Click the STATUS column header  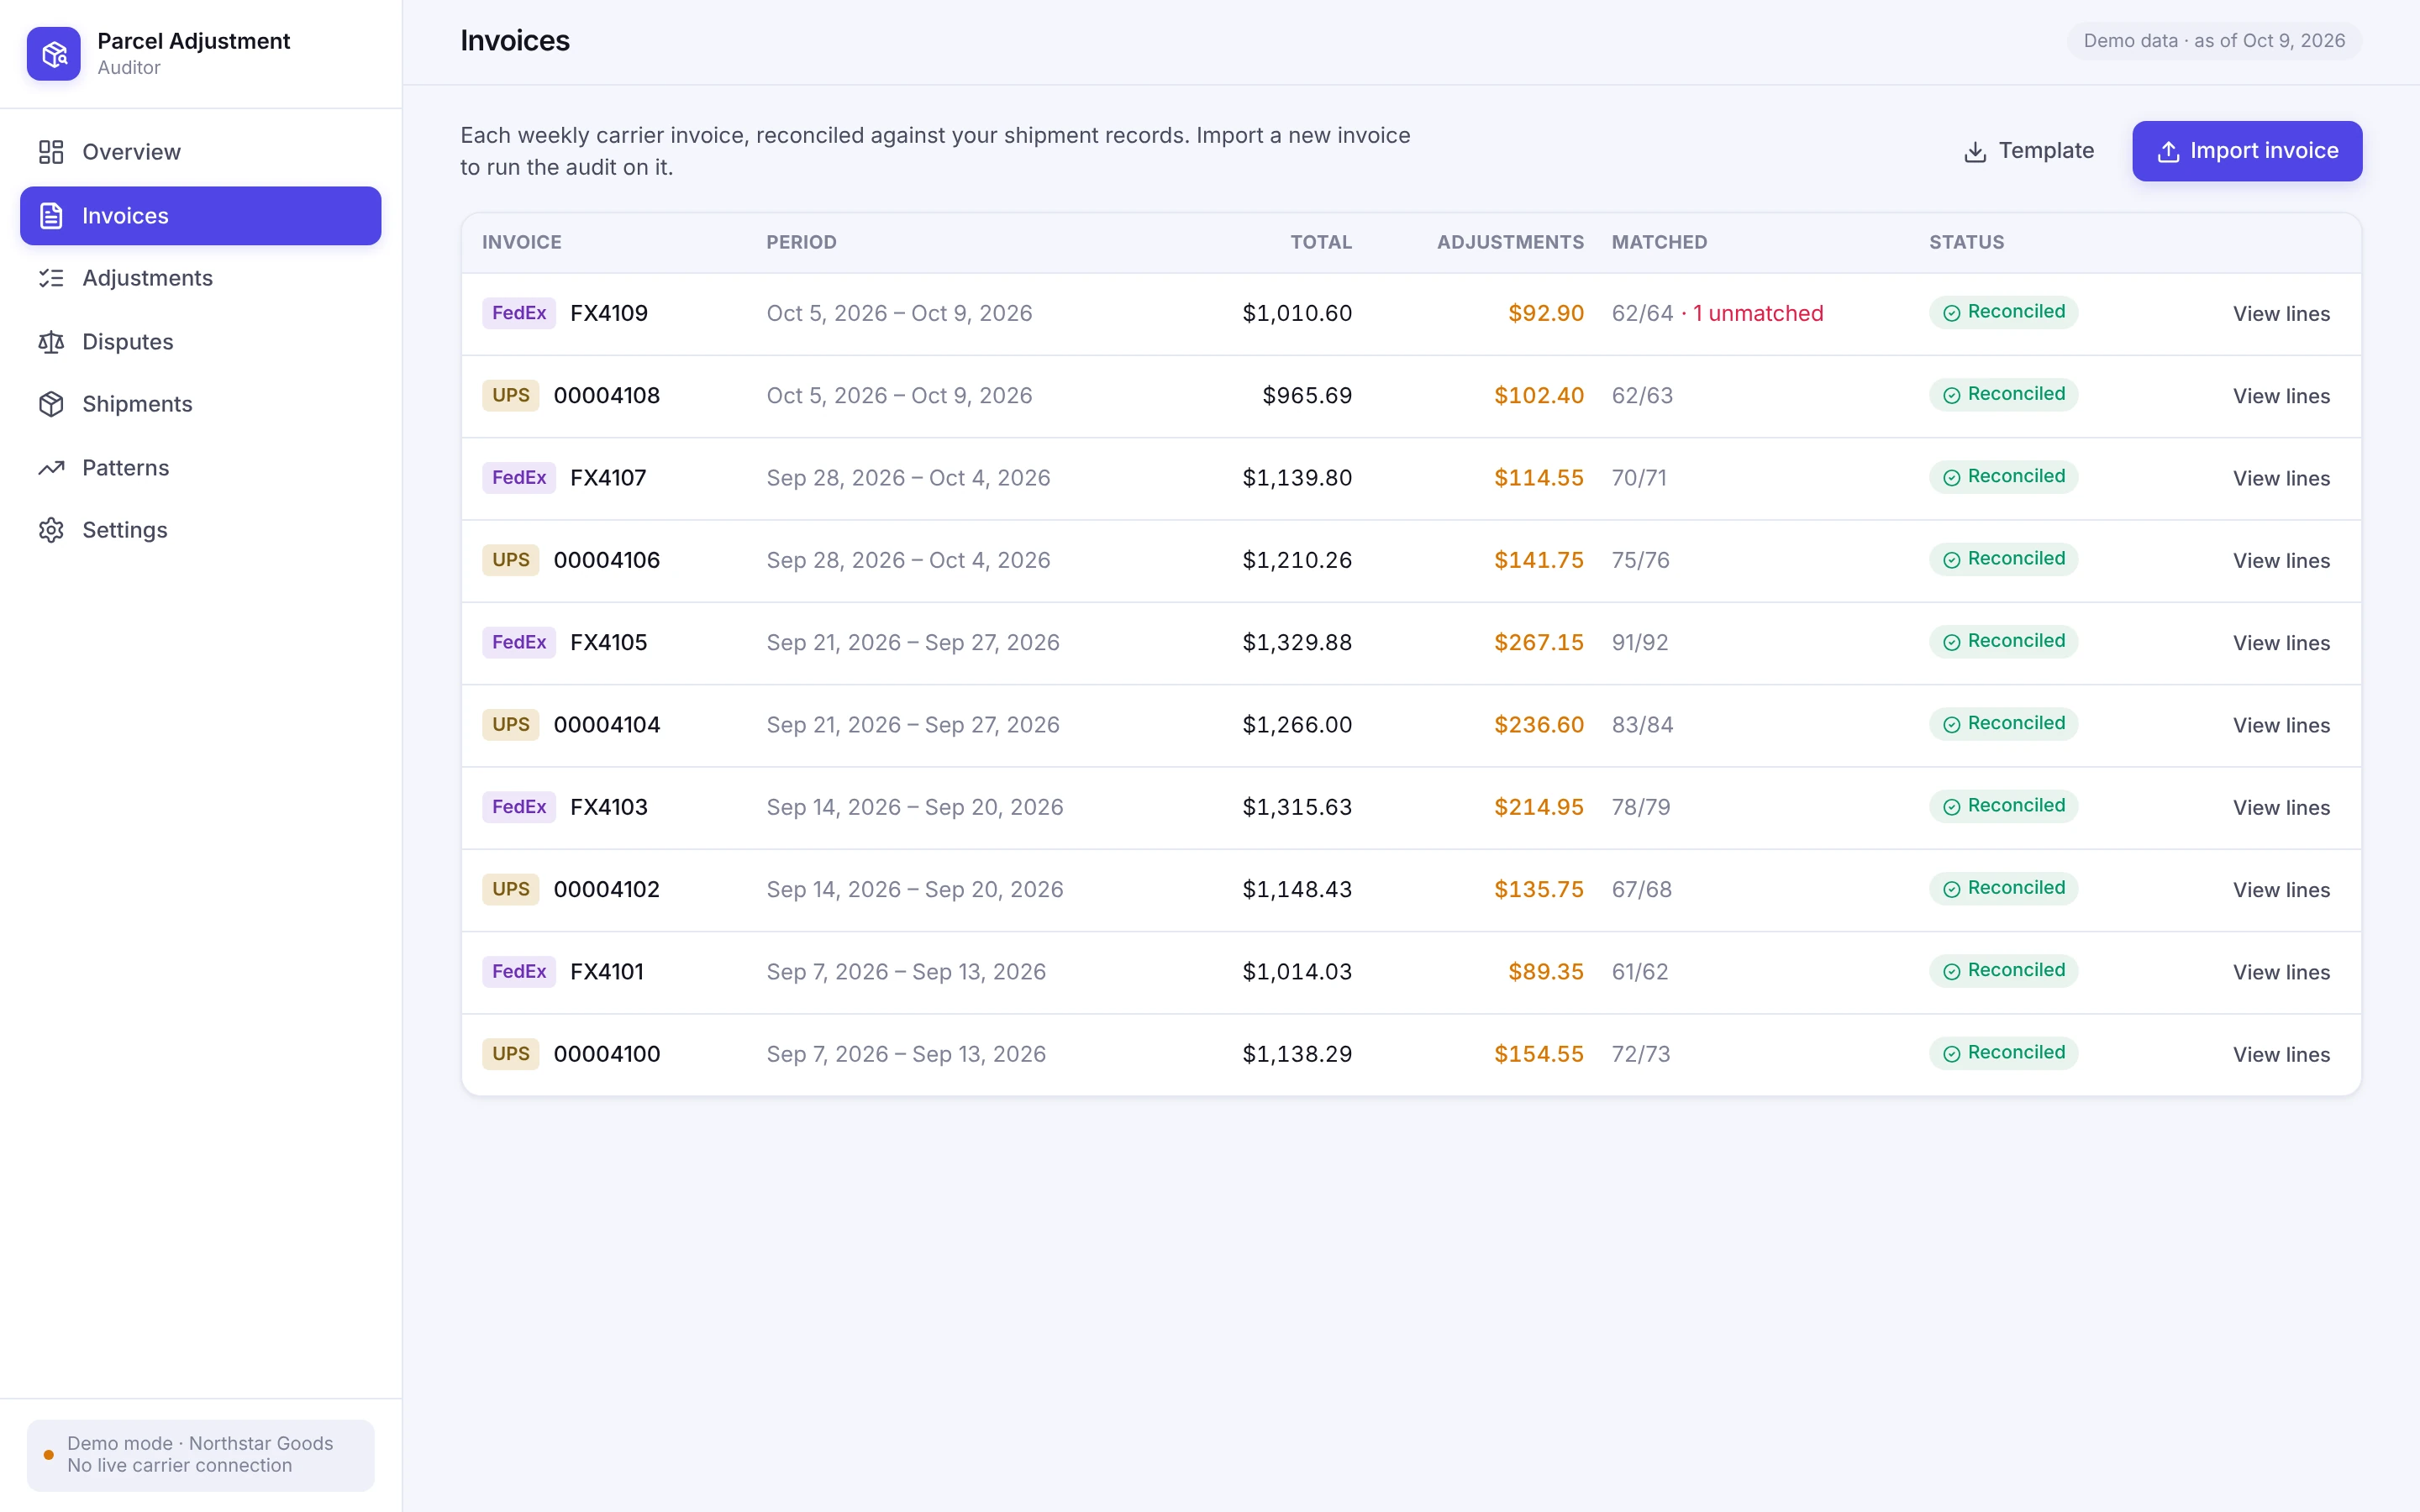pyautogui.click(x=1966, y=242)
